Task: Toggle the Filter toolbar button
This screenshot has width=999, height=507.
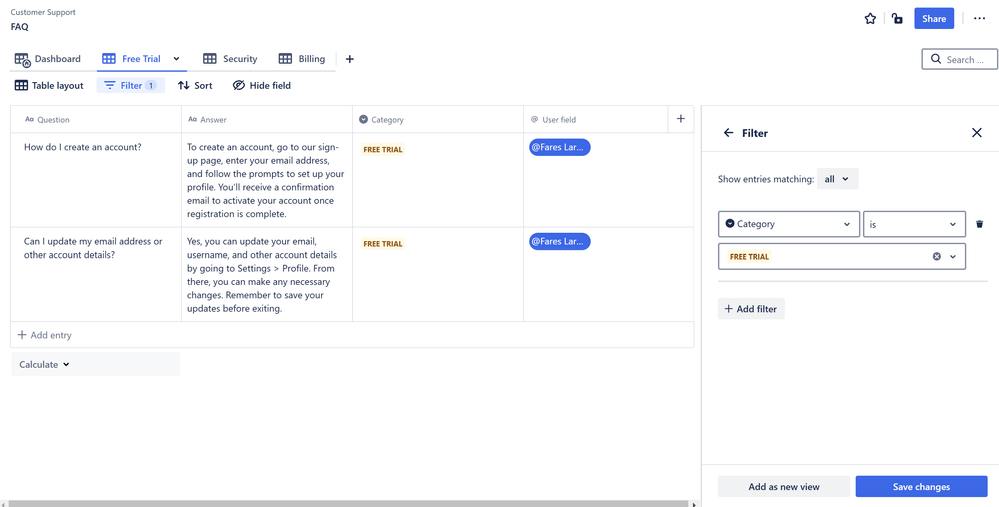Action: click(x=131, y=85)
